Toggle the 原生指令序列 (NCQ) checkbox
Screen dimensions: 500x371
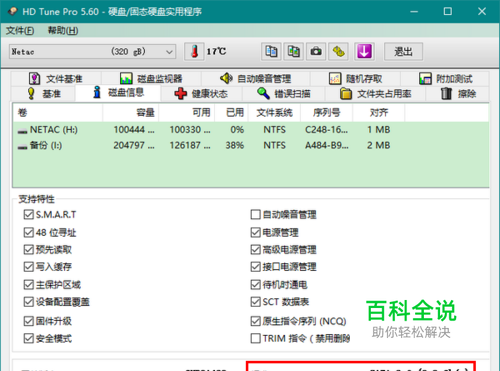[x=255, y=321]
